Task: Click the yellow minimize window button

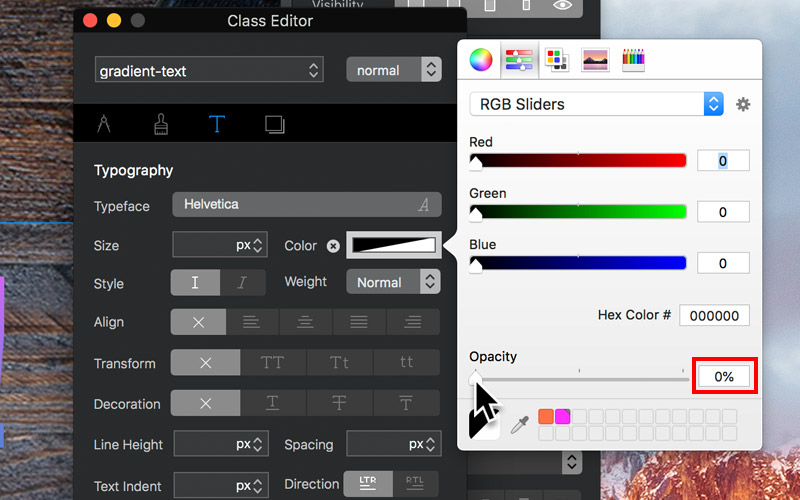Action: tap(114, 20)
